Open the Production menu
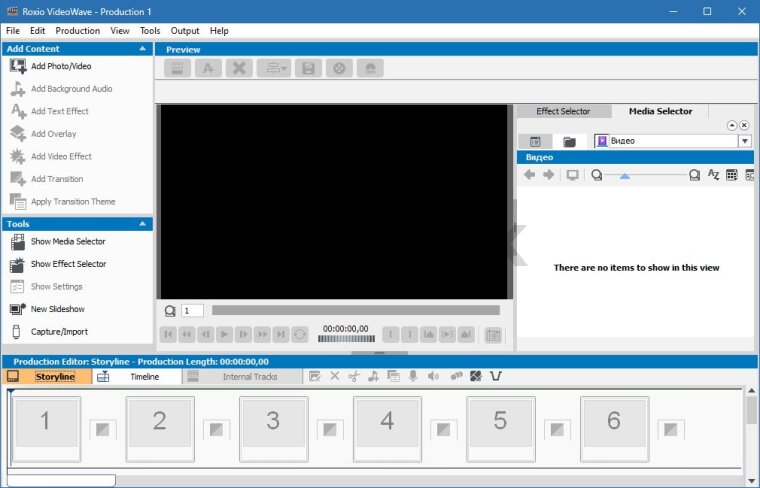The image size is (760, 488). [77, 31]
